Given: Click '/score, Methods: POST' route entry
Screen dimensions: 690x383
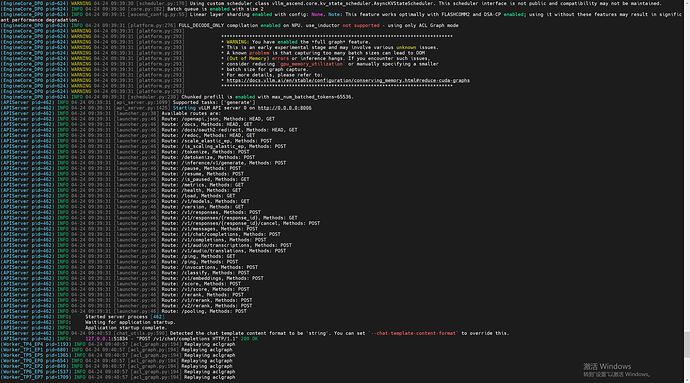Looking at the screenshot, I should [201, 284].
